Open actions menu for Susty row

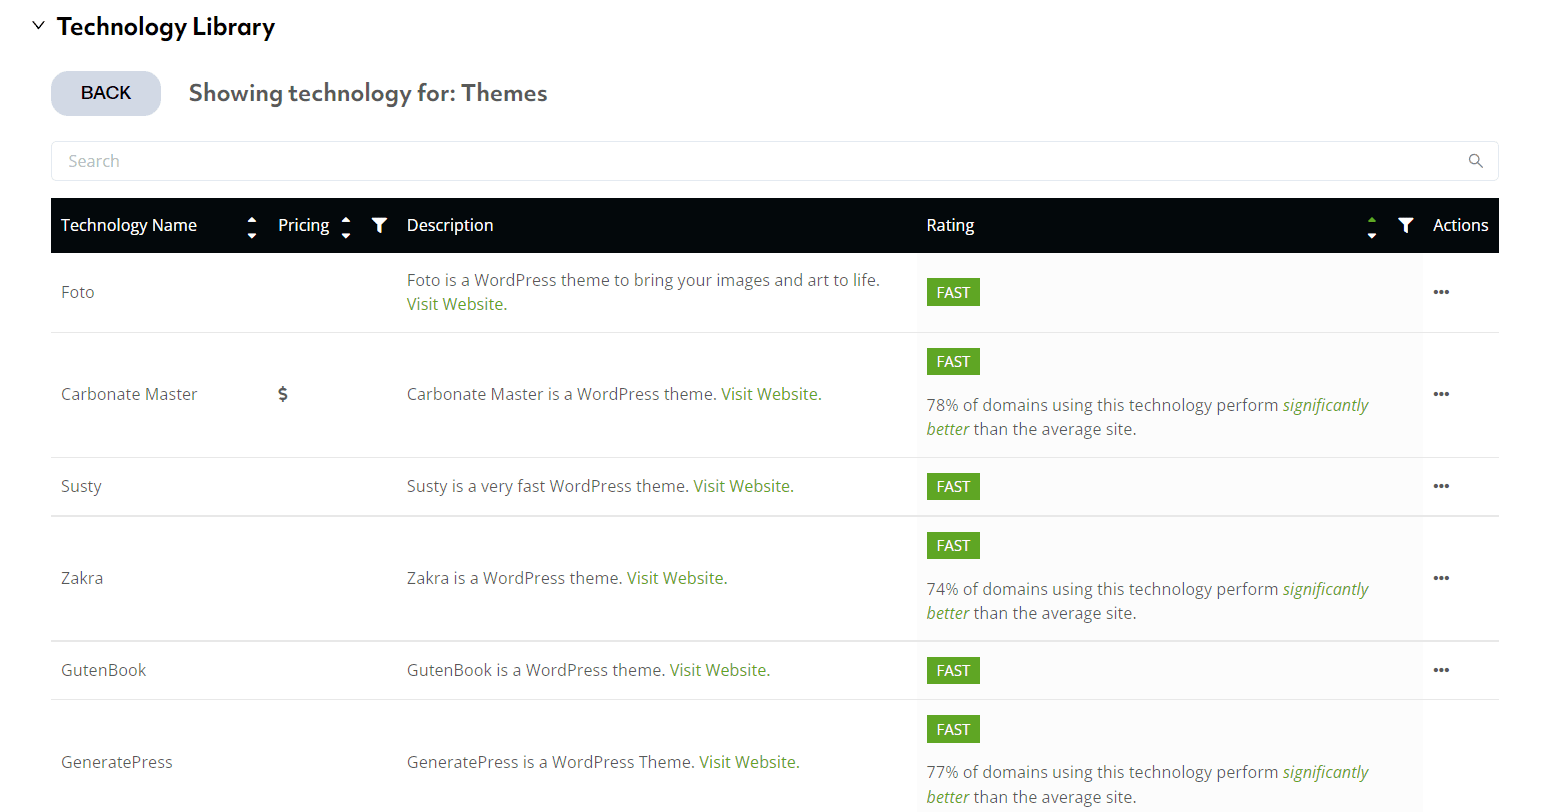pos(1441,486)
